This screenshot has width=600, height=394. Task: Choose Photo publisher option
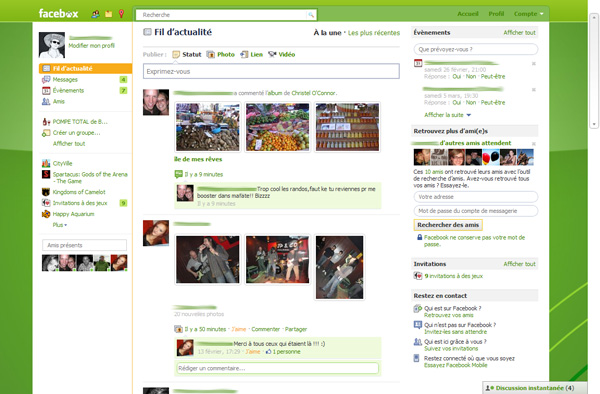tap(221, 54)
